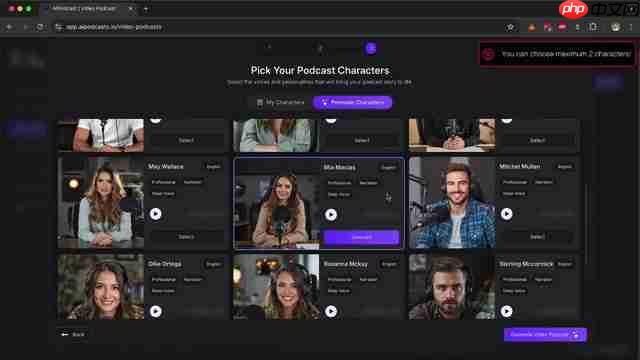The height and width of the screenshot is (360, 640).
Task: Focus the browser address bar
Action: coord(282,27)
